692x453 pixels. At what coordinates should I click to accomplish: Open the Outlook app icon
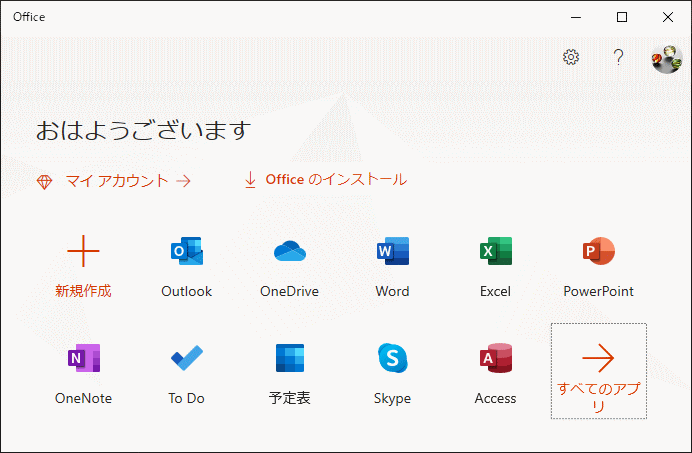click(187, 251)
